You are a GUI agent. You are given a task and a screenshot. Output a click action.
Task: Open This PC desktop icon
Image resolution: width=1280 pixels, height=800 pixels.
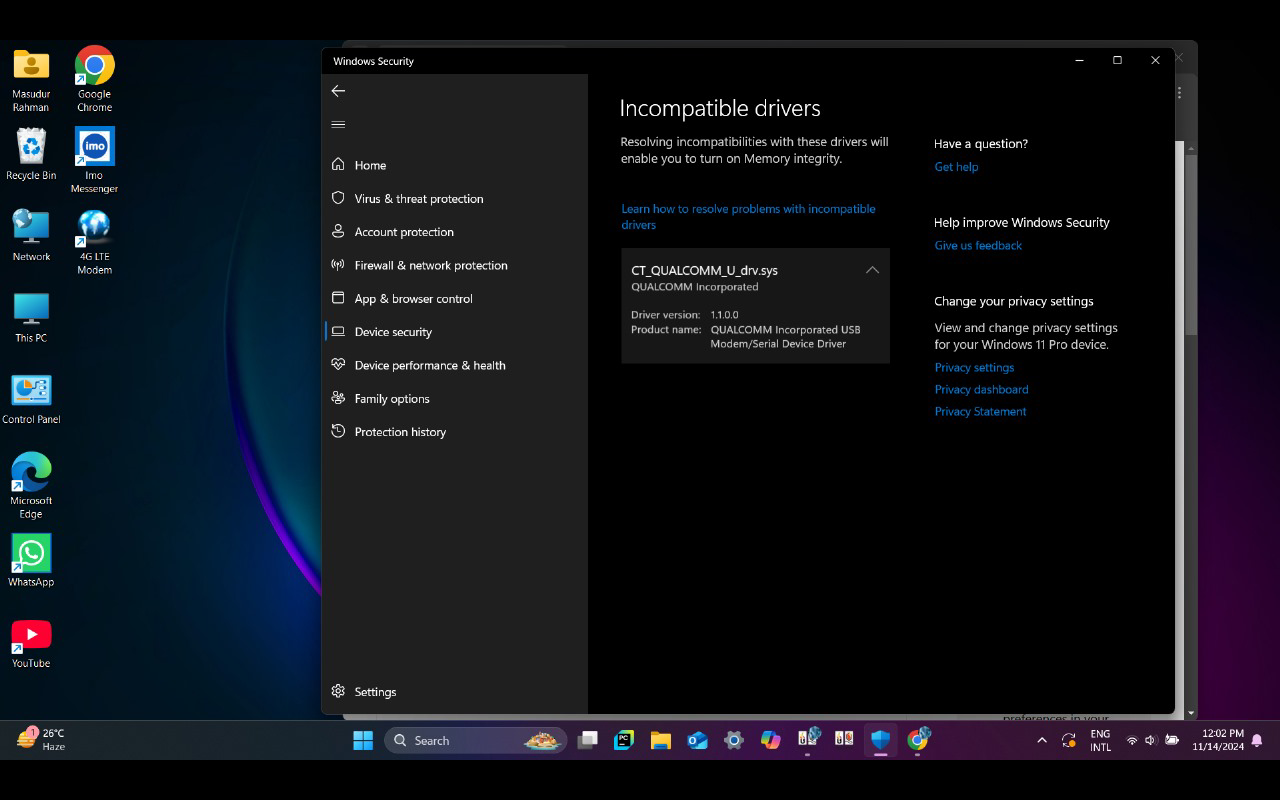[31, 317]
